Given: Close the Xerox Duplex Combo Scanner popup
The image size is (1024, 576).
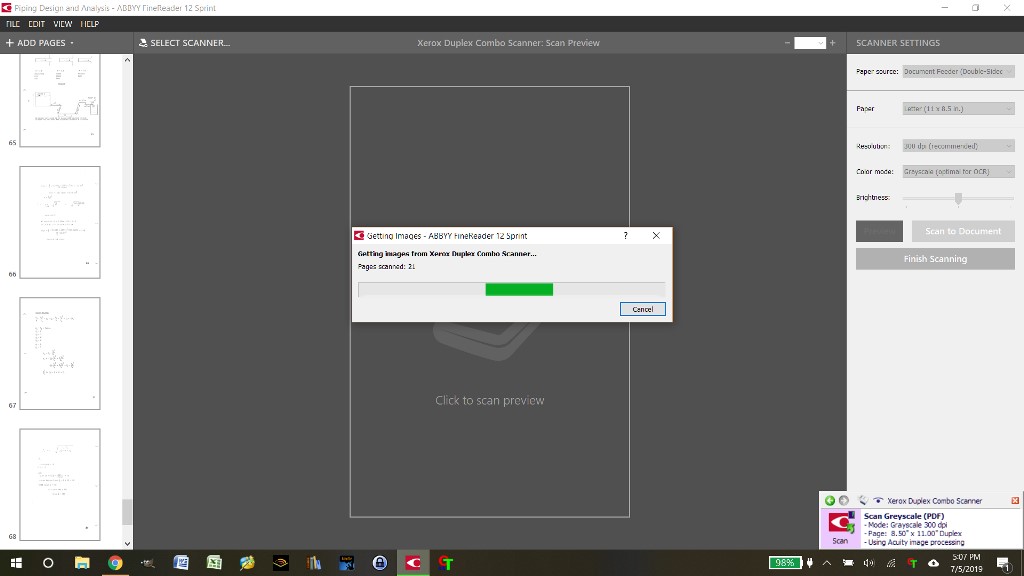Looking at the screenshot, I should coord(1015,501).
